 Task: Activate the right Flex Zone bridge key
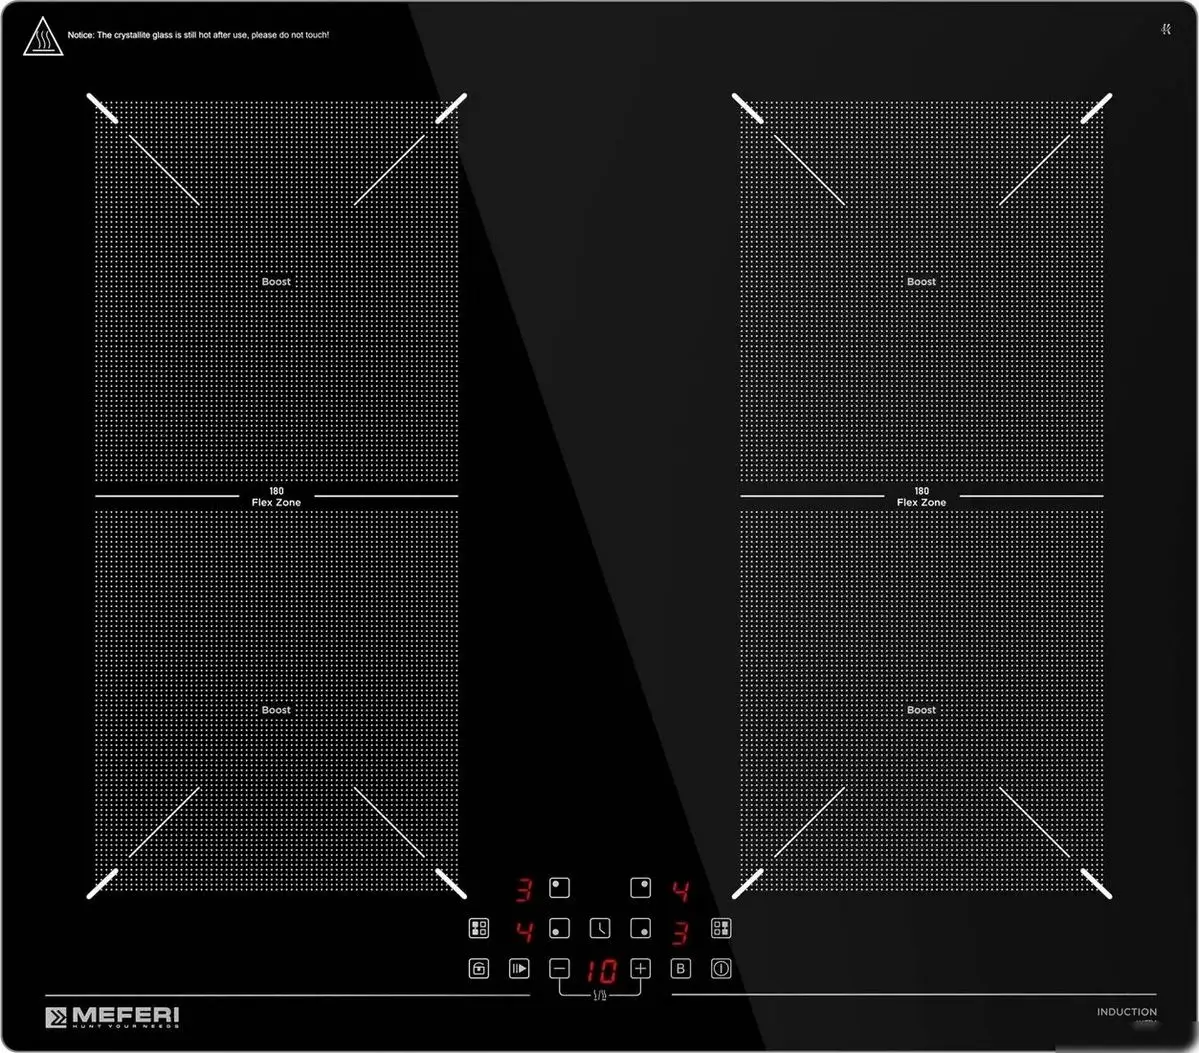click(721, 928)
